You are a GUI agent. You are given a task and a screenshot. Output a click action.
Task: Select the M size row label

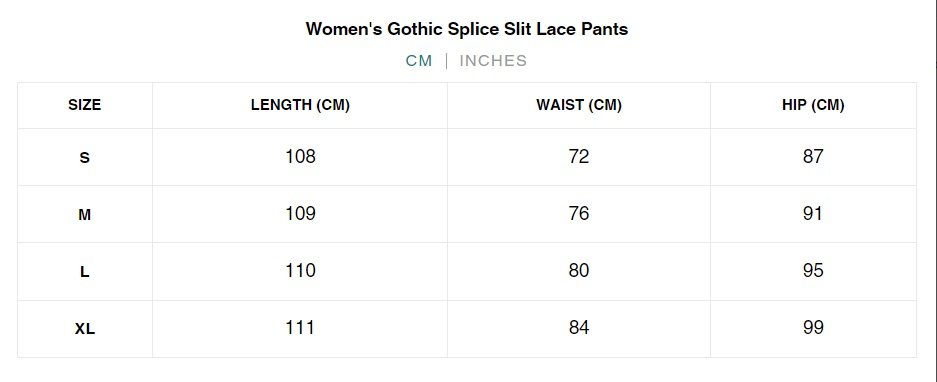point(85,215)
